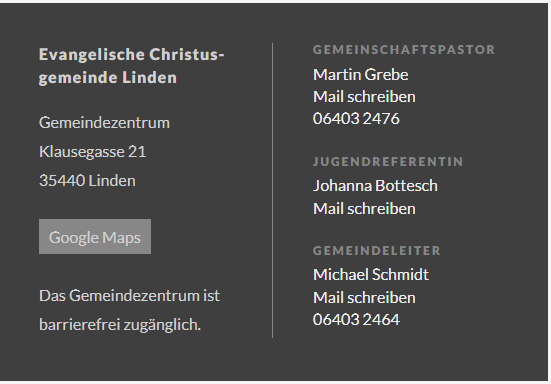This screenshot has height=384, width=551.
Task: Click the 35440 Linden postal line
Action: coord(87,181)
